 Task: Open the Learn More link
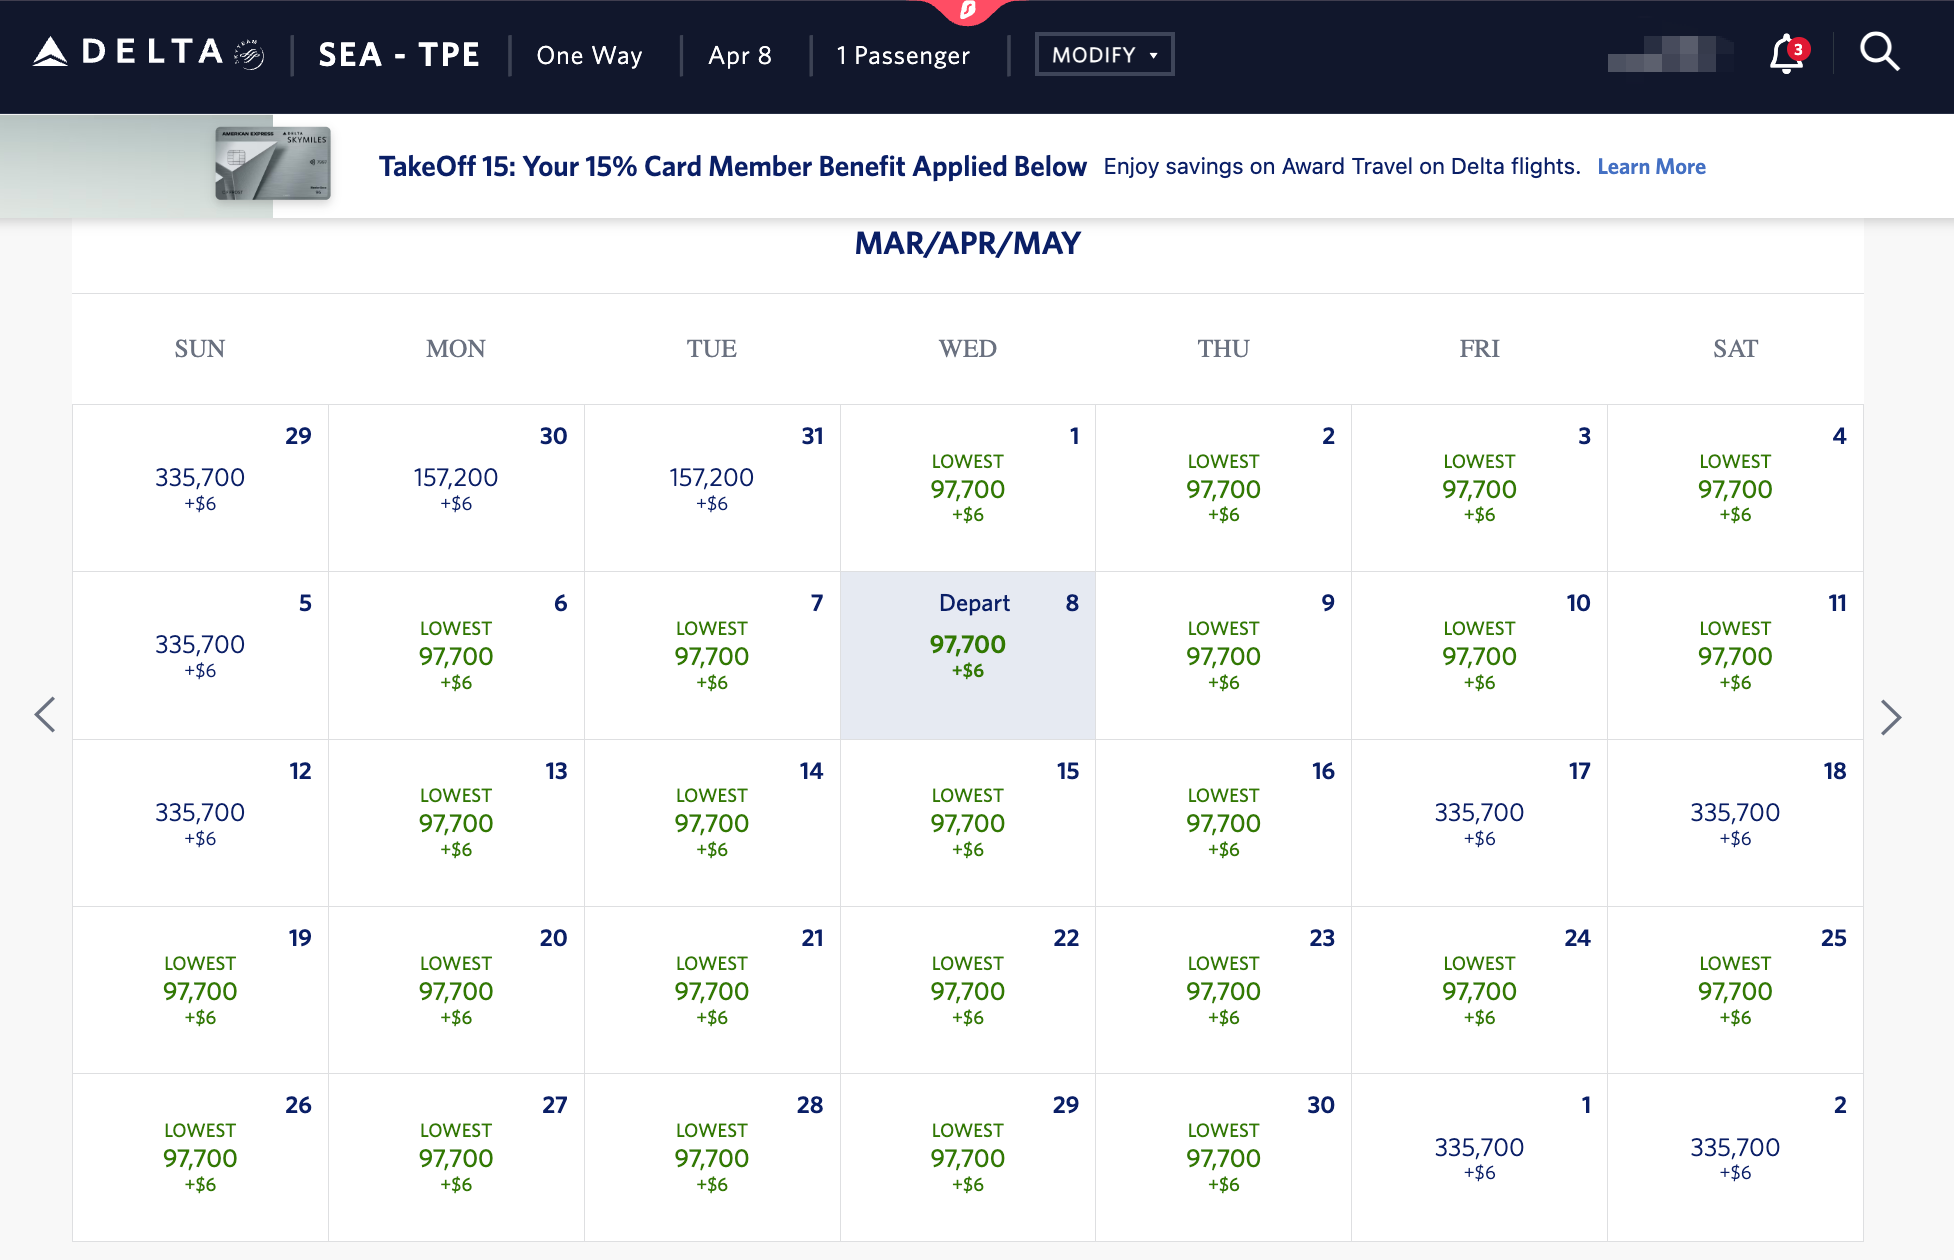[x=1651, y=167]
